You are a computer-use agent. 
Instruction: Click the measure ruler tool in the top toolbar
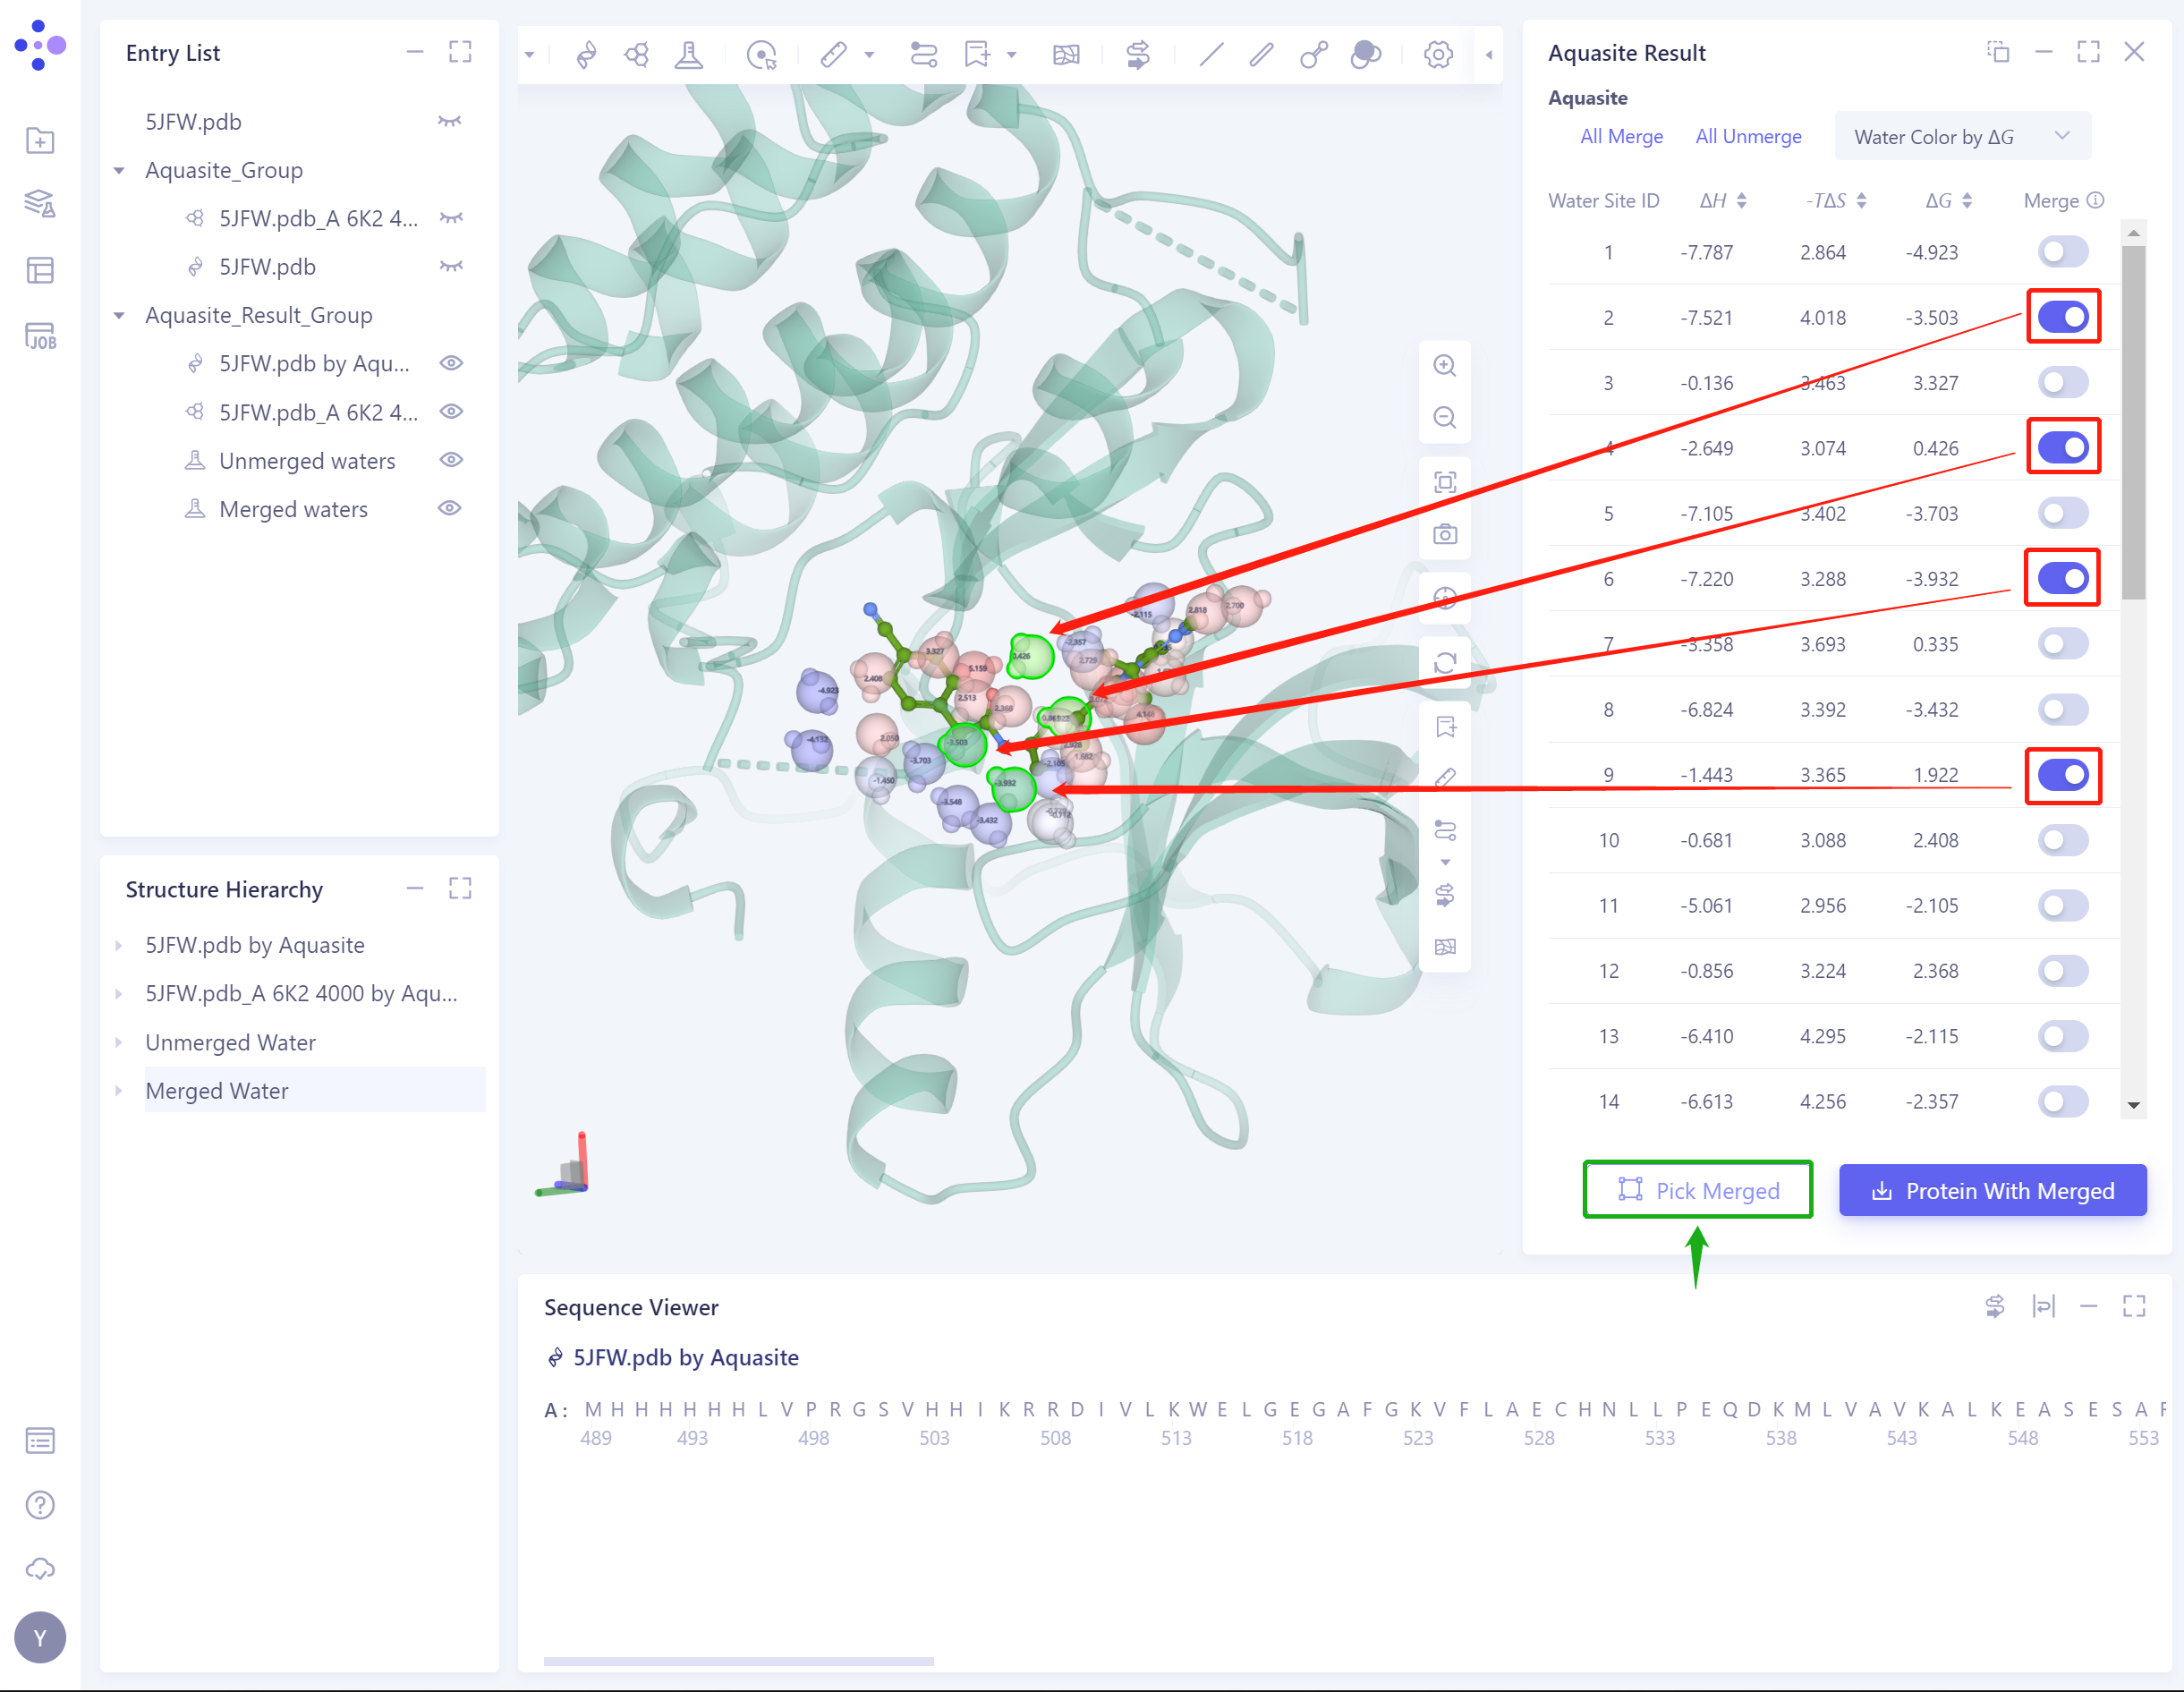pyautogui.click(x=833, y=54)
